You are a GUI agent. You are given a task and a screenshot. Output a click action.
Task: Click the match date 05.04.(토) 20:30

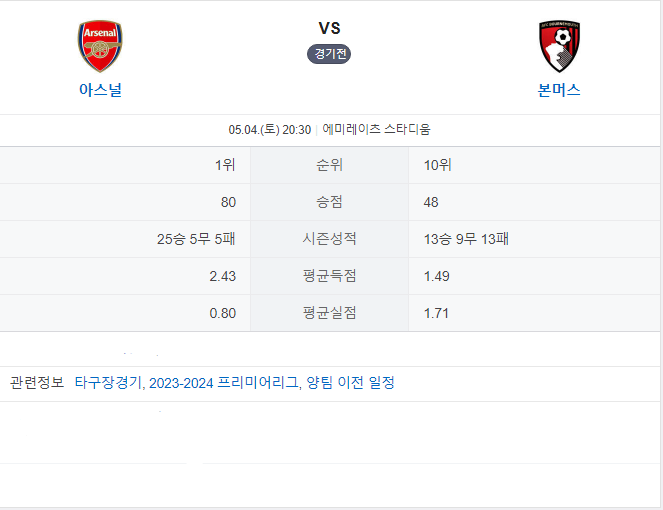[x=270, y=129]
